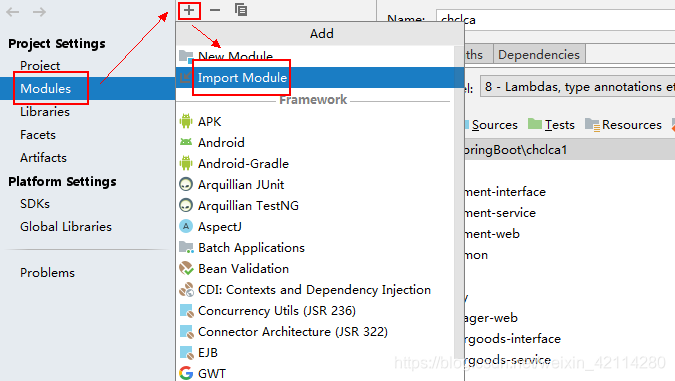Select Batch Applications entry
Screen dimensions: 675x381
tap(316, 248)
